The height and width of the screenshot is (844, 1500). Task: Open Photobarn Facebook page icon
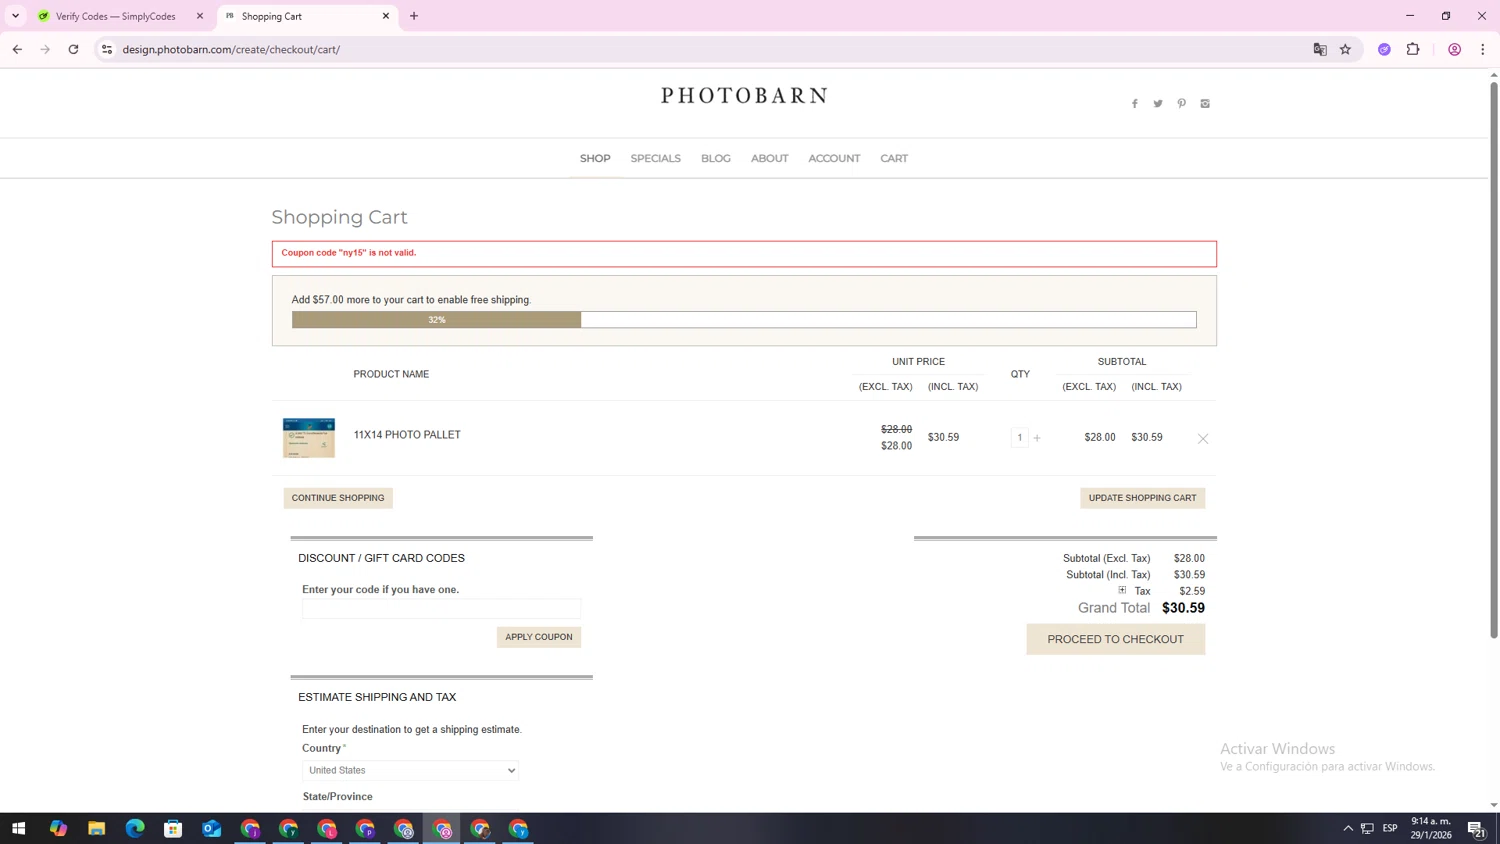point(1134,104)
